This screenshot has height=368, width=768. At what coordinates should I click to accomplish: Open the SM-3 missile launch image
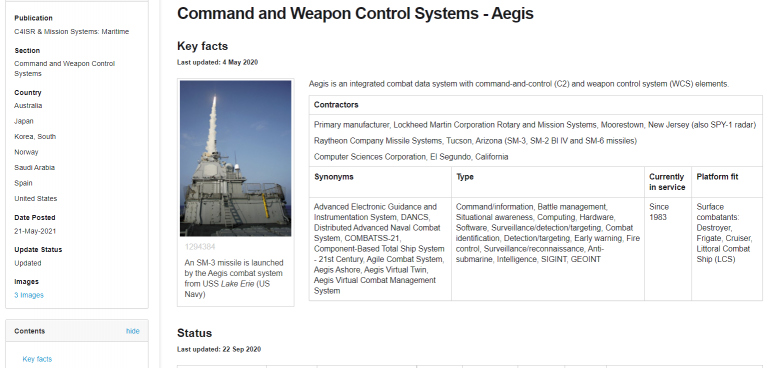(x=236, y=158)
